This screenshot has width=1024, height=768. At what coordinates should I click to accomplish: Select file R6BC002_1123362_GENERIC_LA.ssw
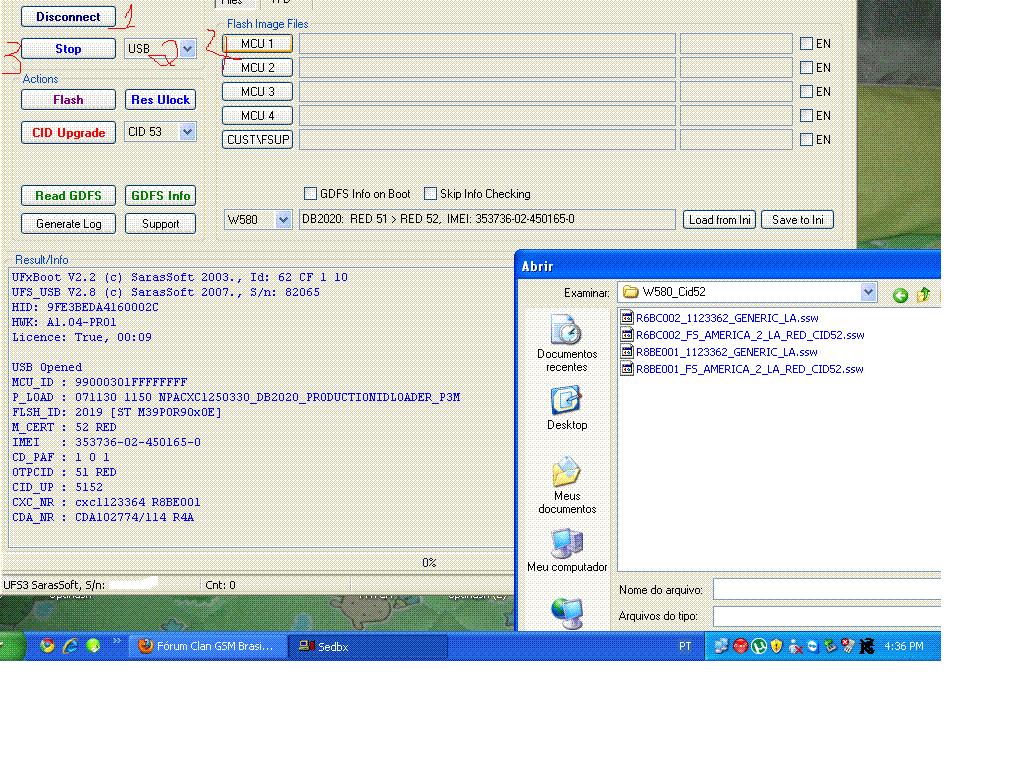click(719, 318)
